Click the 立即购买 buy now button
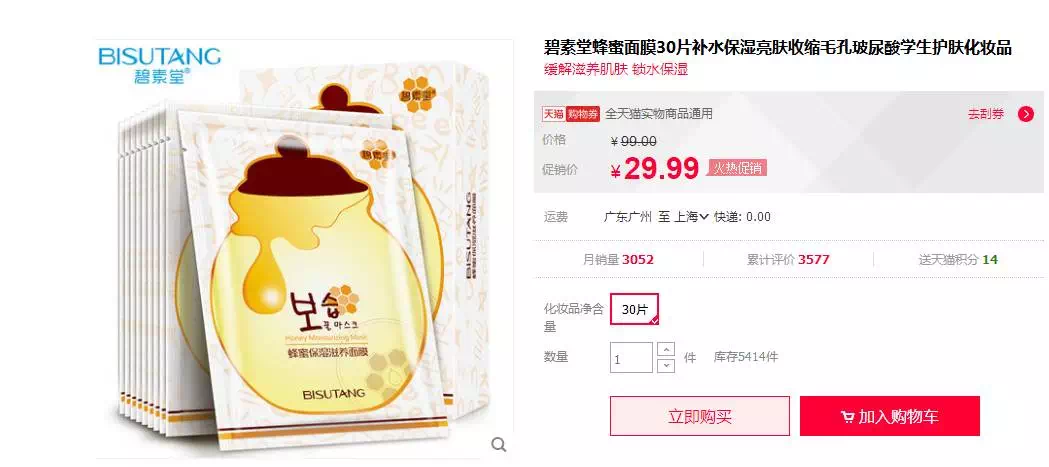Viewport: 1049px width, 467px height. point(700,416)
